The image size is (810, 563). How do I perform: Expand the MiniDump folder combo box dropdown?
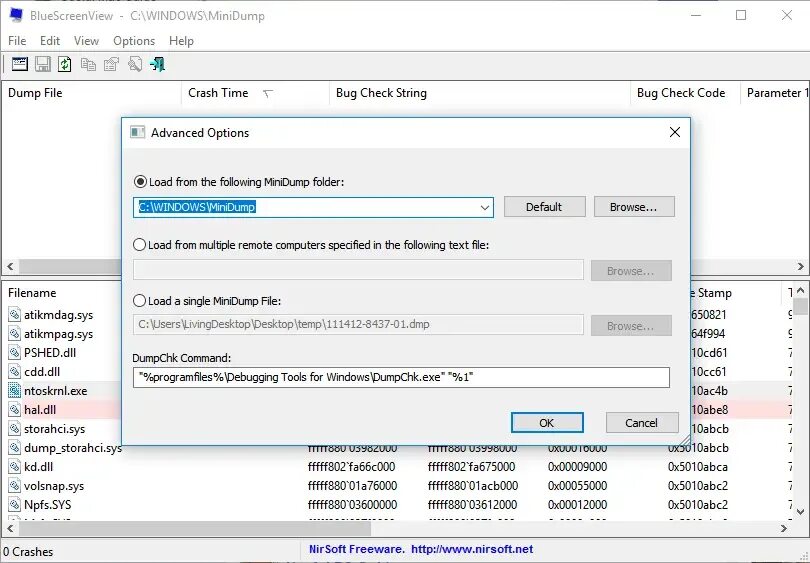[485, 207]
